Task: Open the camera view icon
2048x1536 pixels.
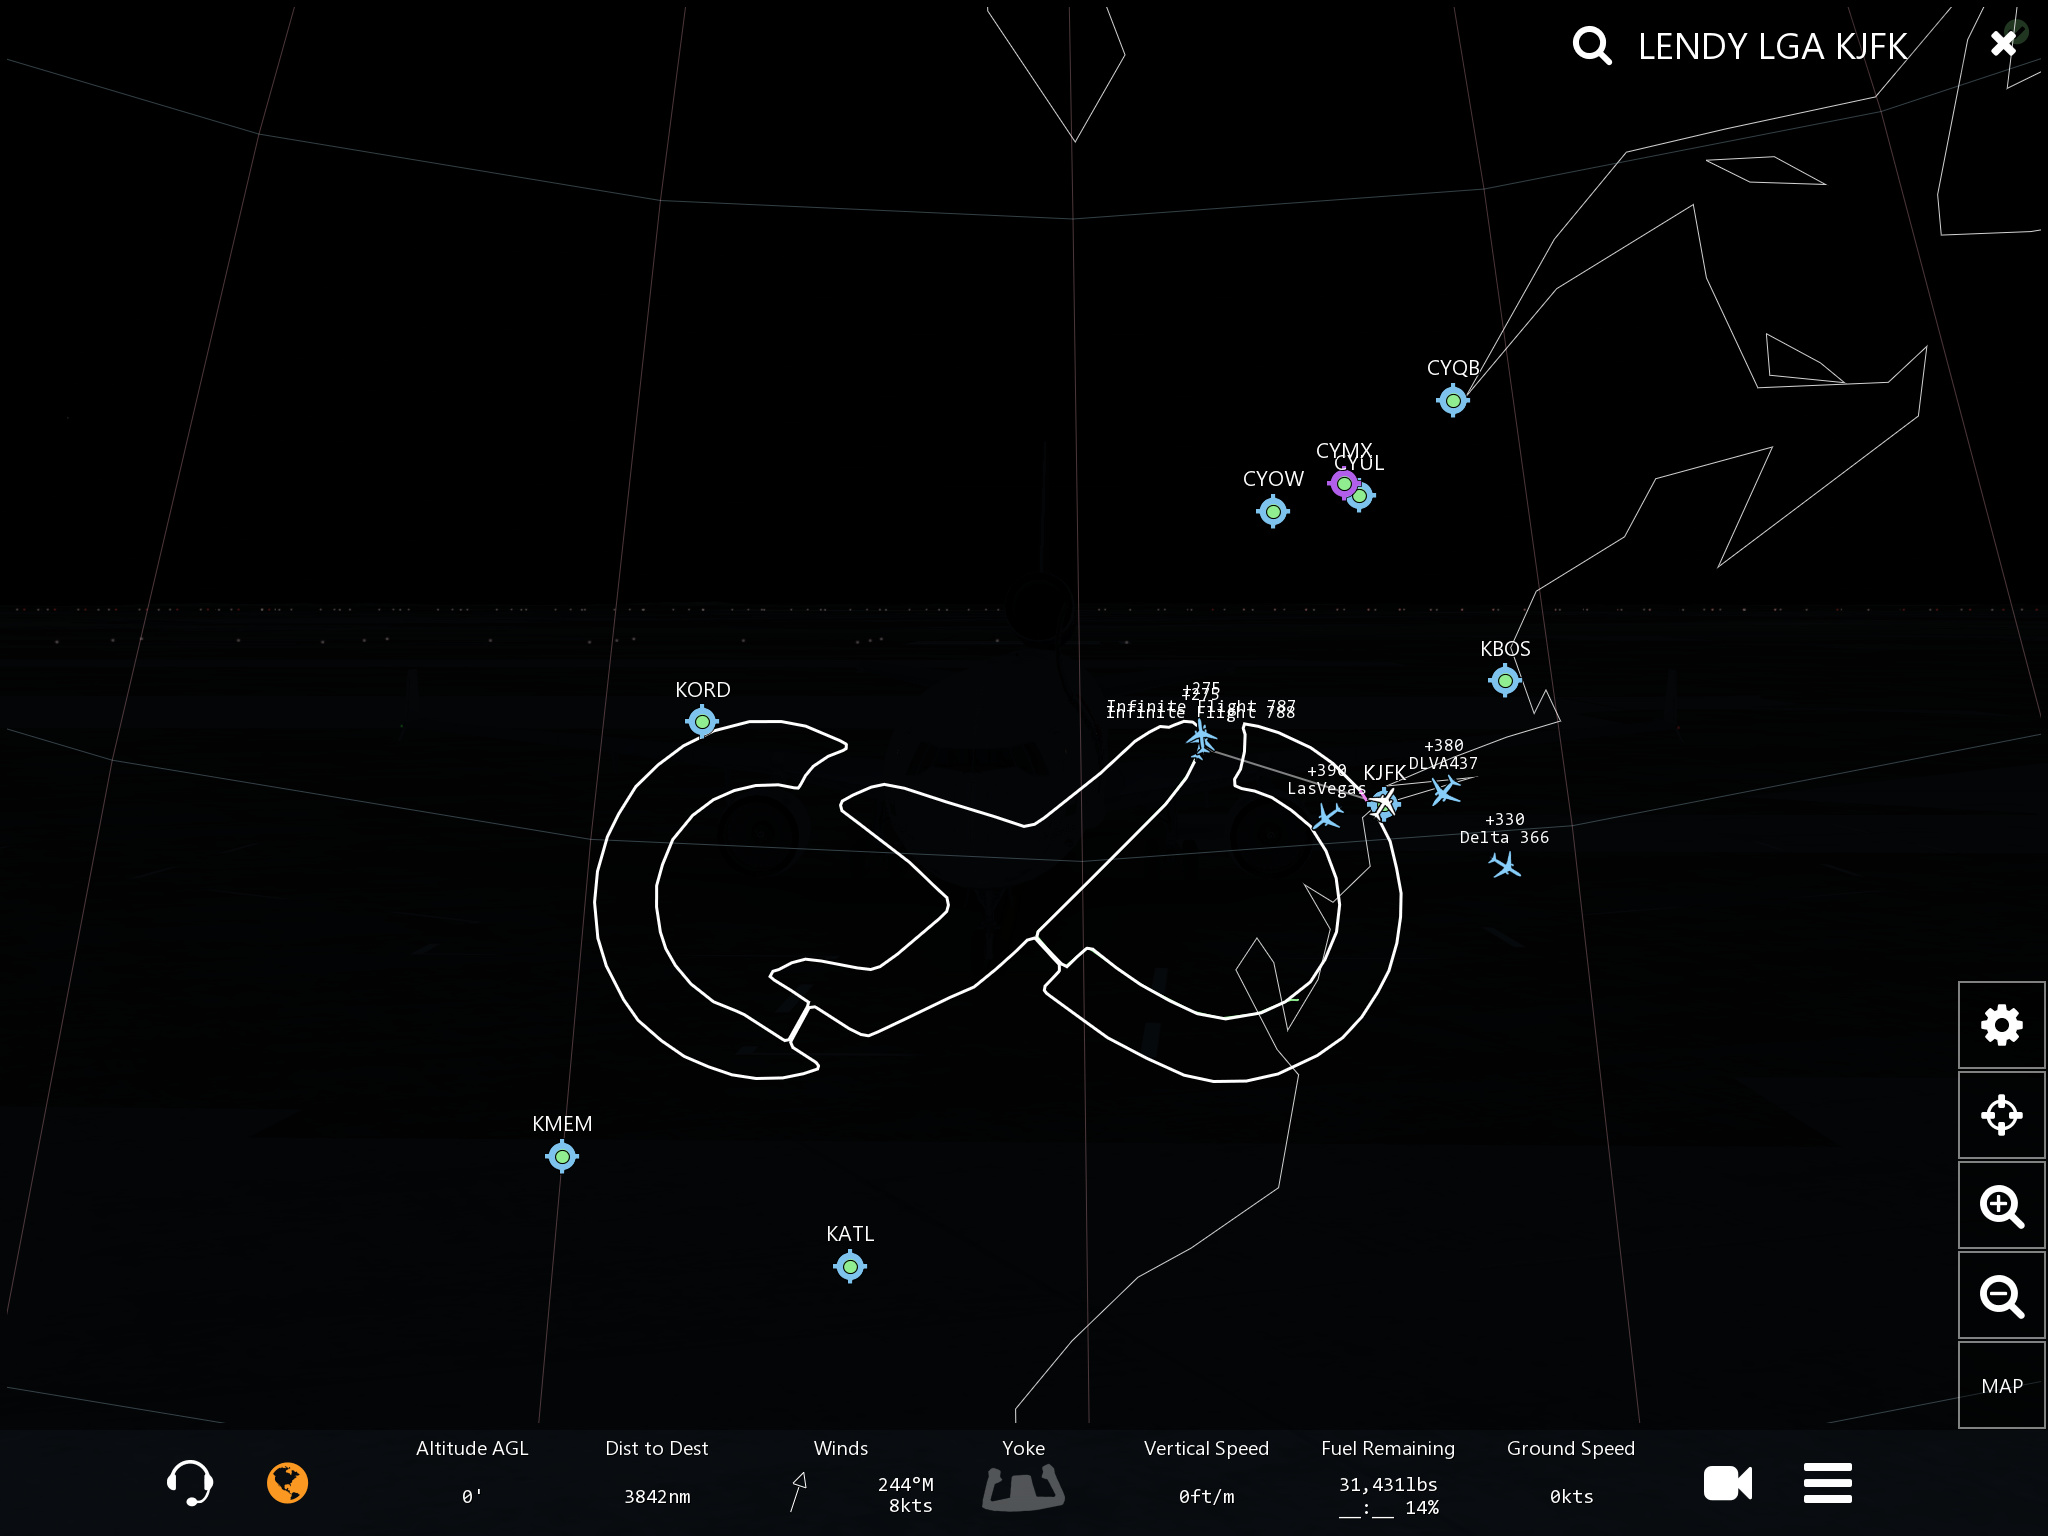Action: coord(1727,1483)
